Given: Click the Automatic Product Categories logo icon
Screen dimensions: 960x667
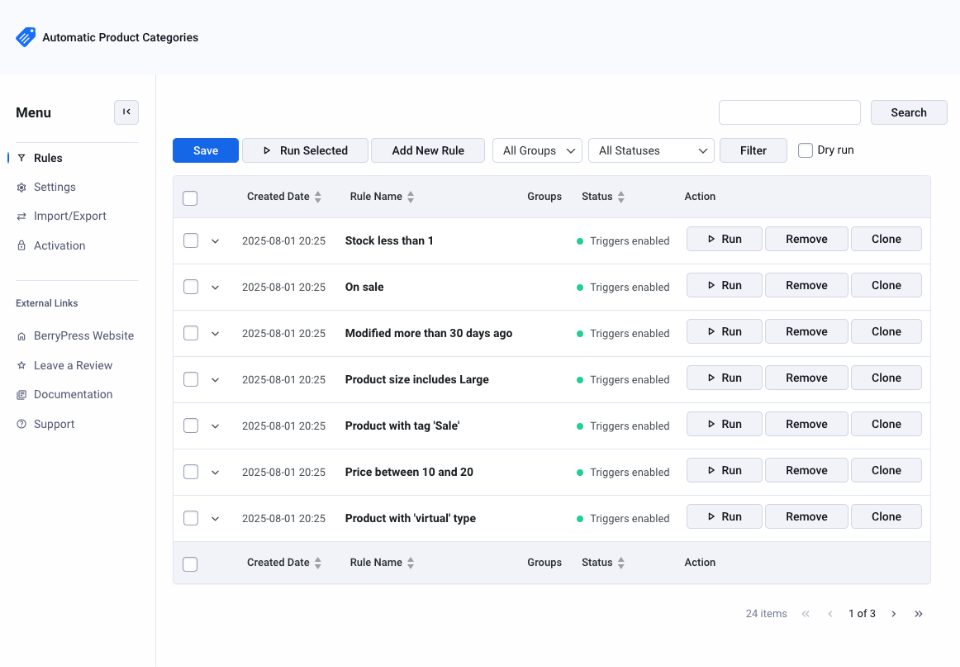Looking at the screenshot, I should coord(24,36).
